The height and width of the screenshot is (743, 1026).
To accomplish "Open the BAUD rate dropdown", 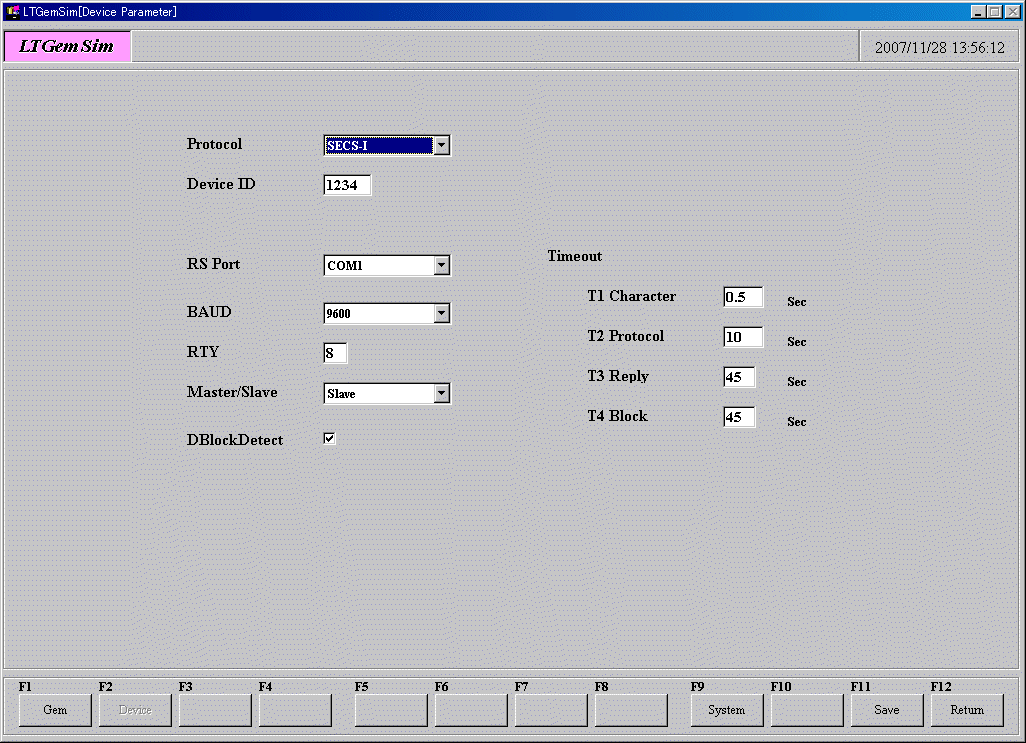I will click(x=441, y=314).
